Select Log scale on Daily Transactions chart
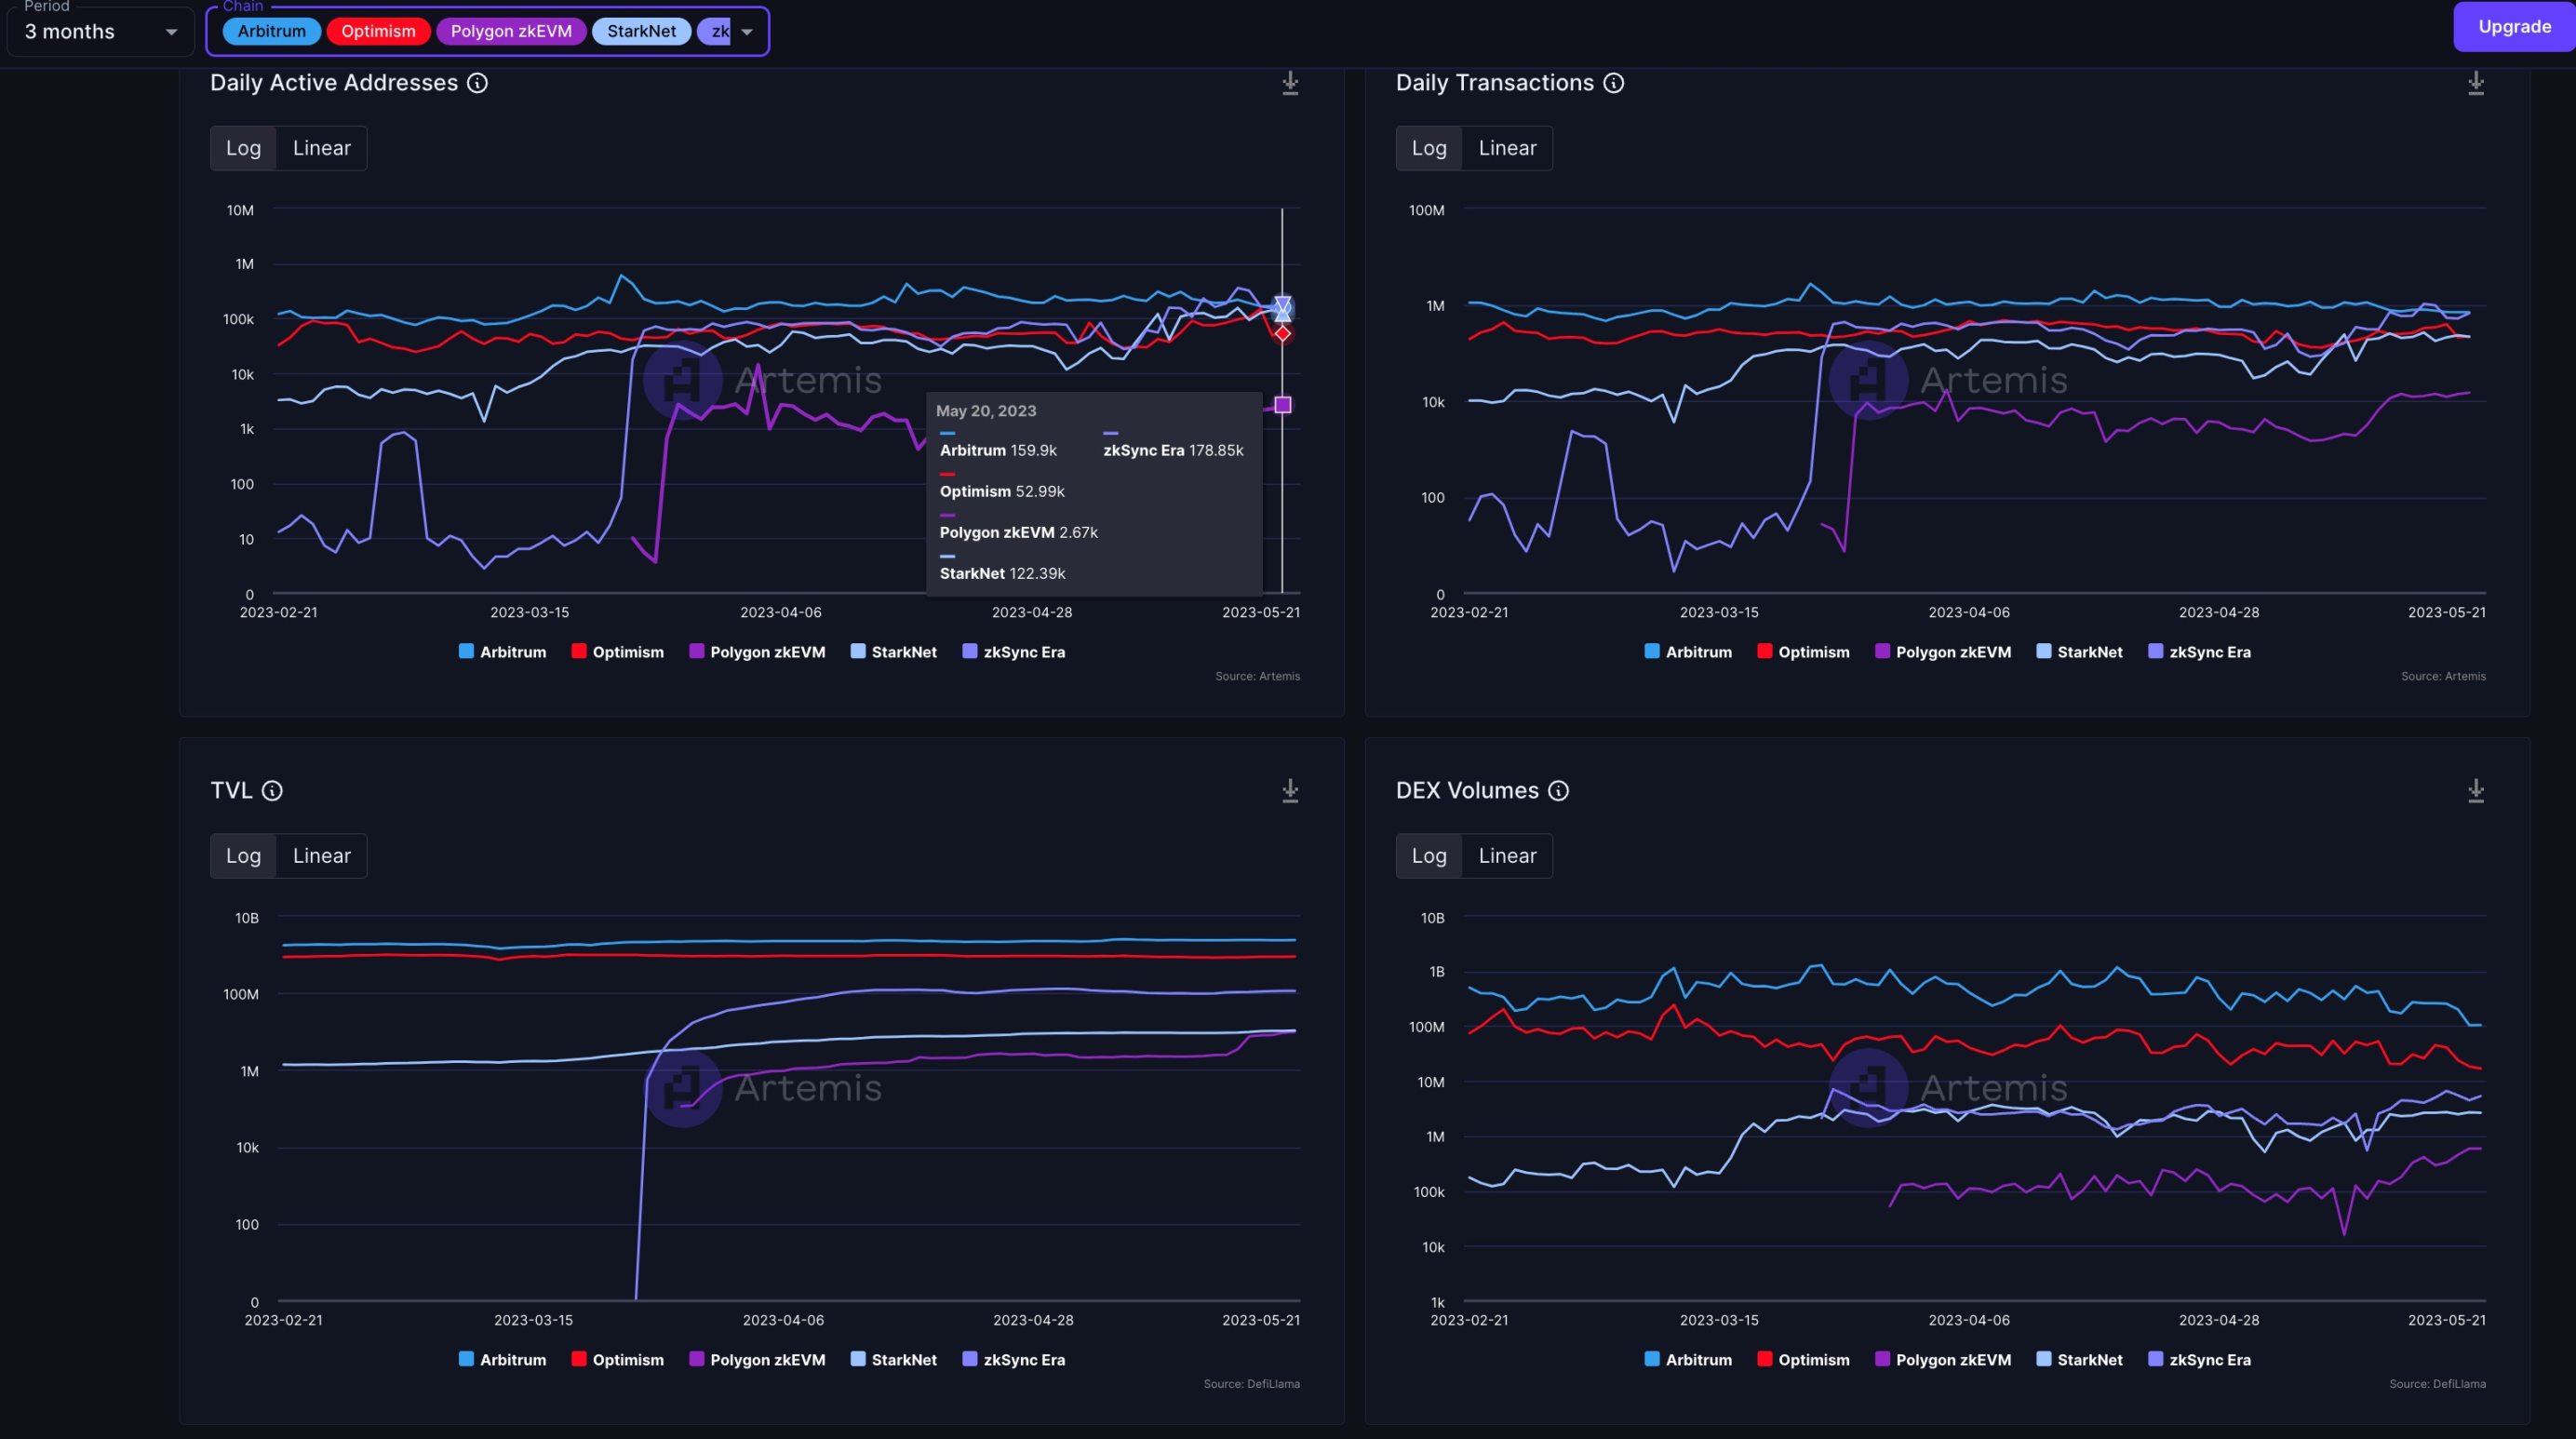 tap(1428, 148)
